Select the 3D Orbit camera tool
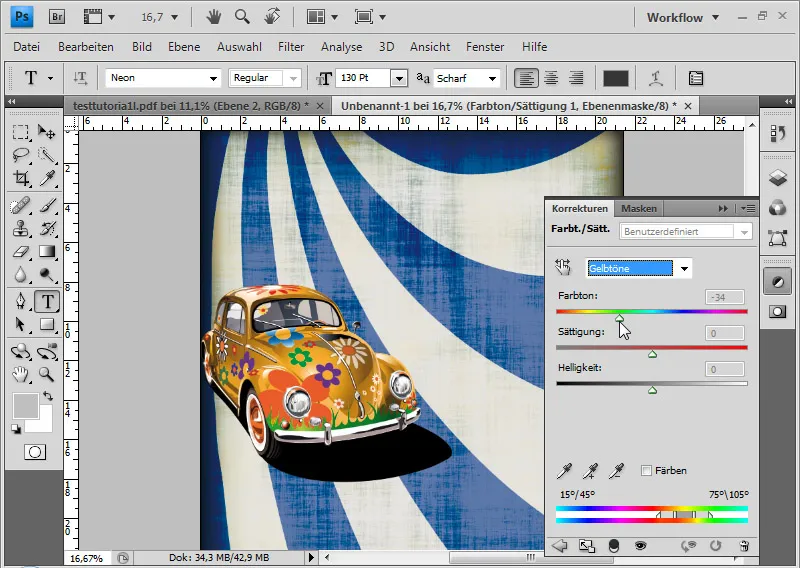800x568 pixels. tap(46, 351)
